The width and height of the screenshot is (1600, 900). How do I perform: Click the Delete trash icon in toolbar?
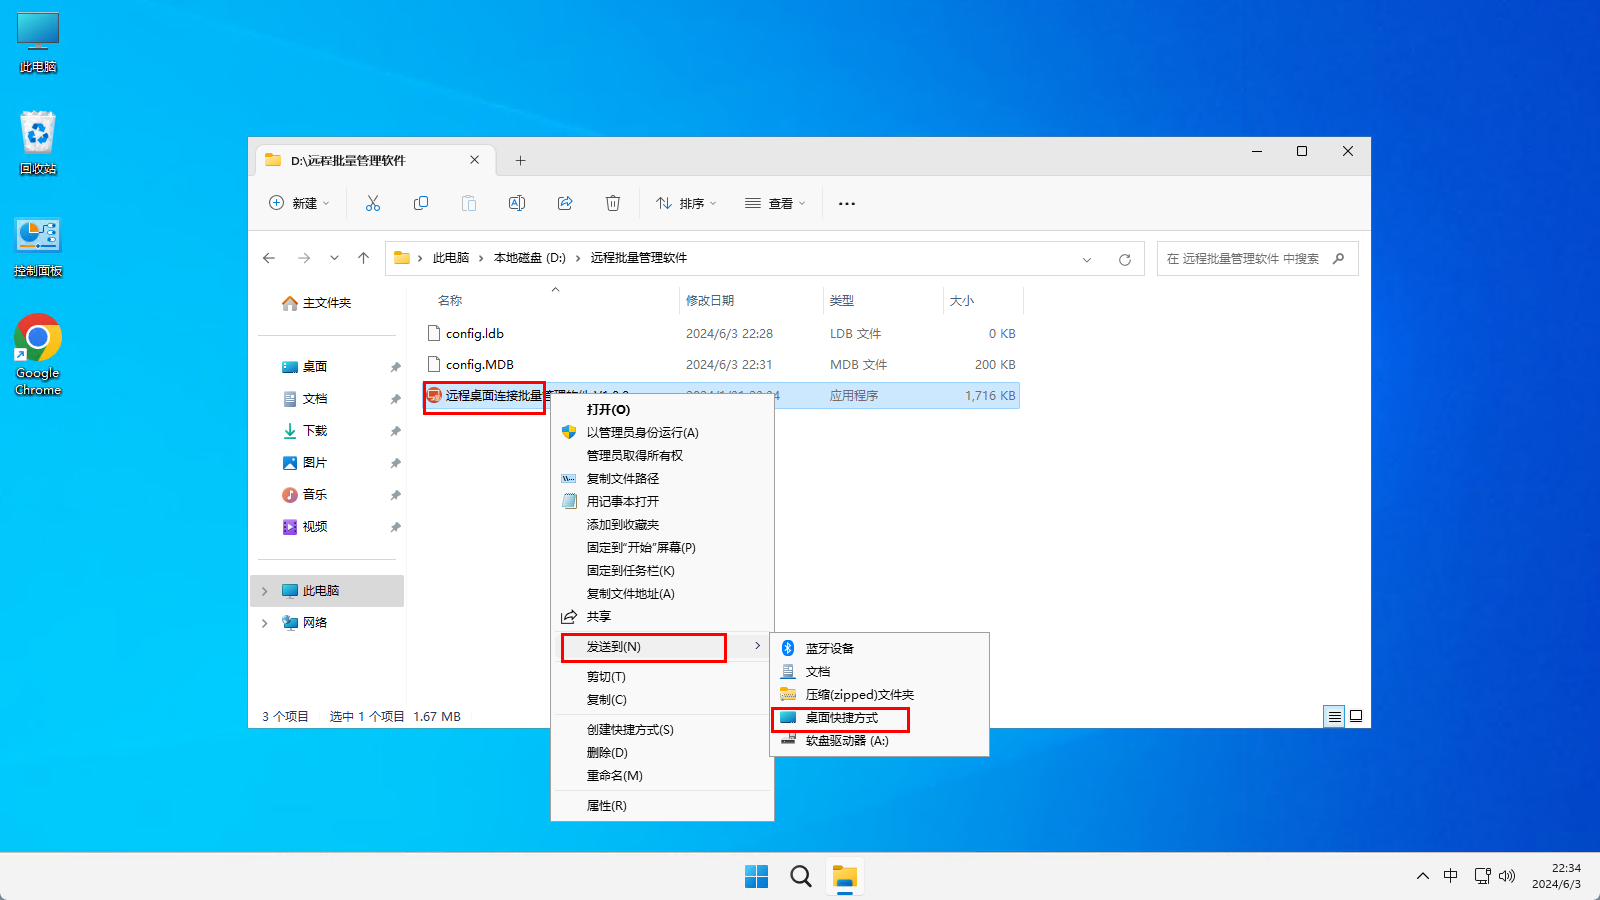pos(613,203)
